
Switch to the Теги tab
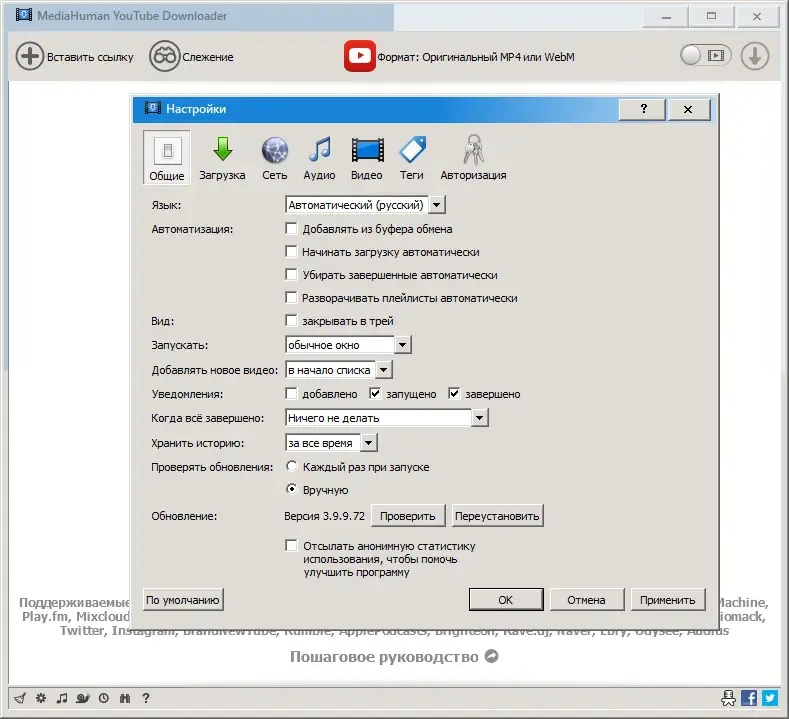412,157
